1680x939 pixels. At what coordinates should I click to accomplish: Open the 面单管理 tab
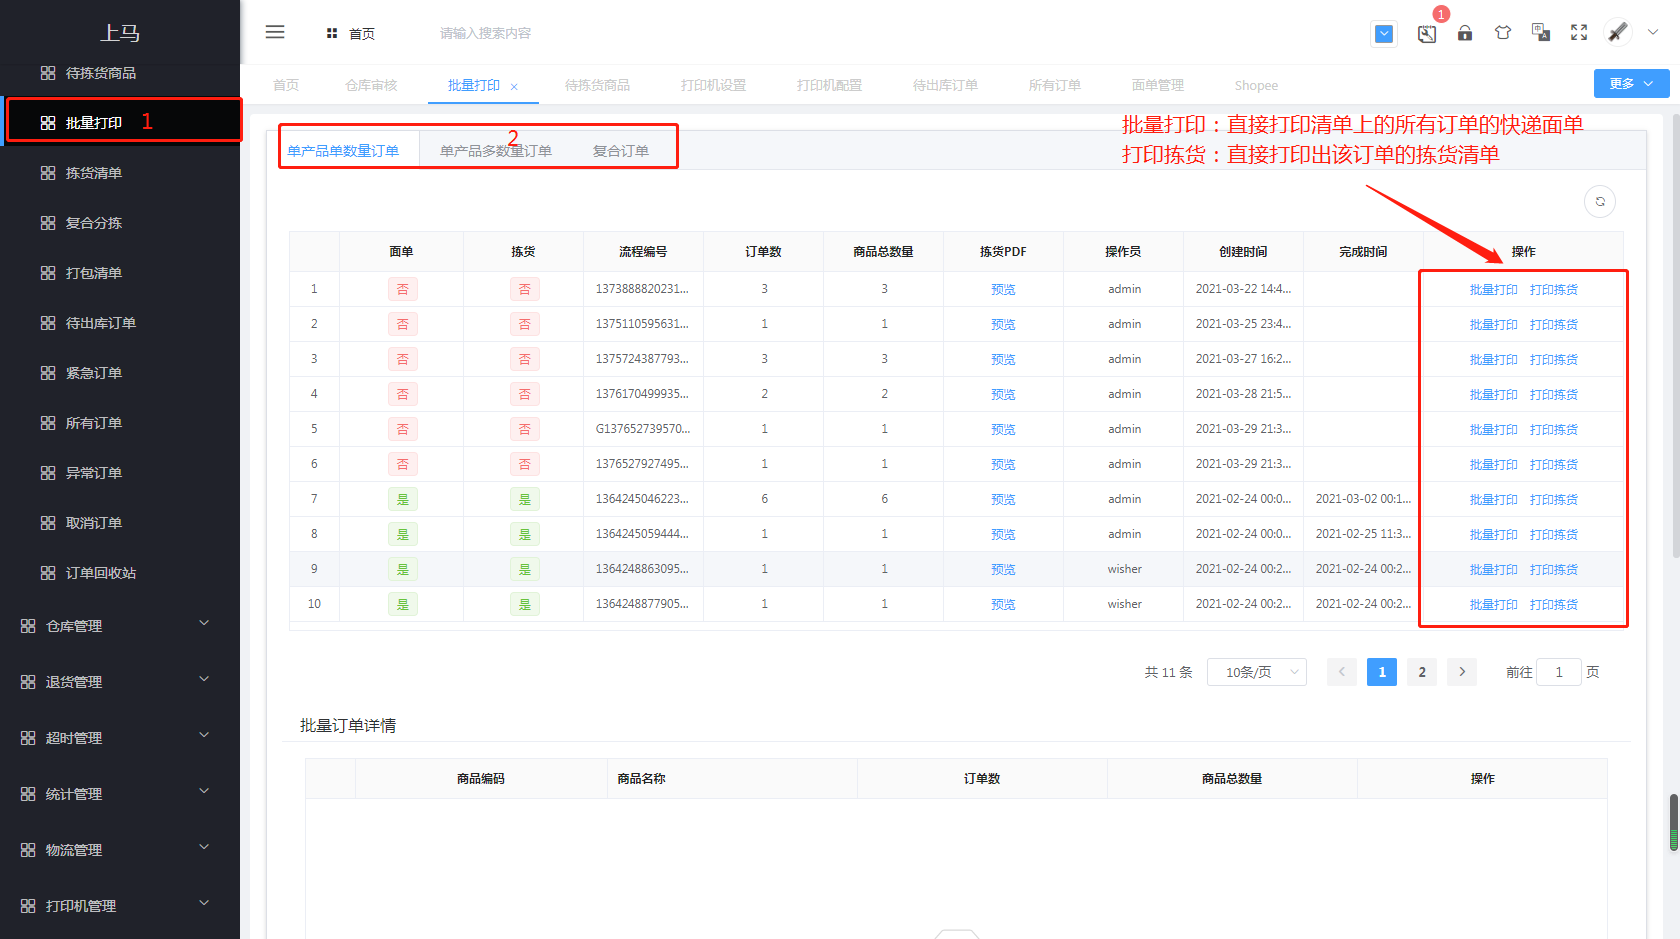1158,86
